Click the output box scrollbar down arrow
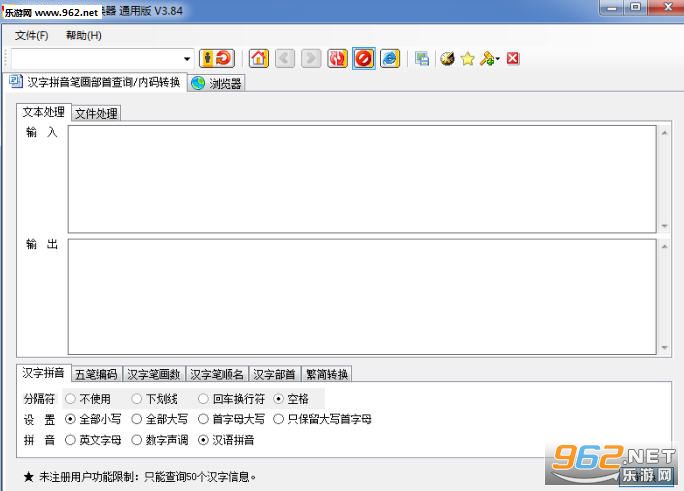The width and height of the screenshot is (684, 491). (664, 348)
